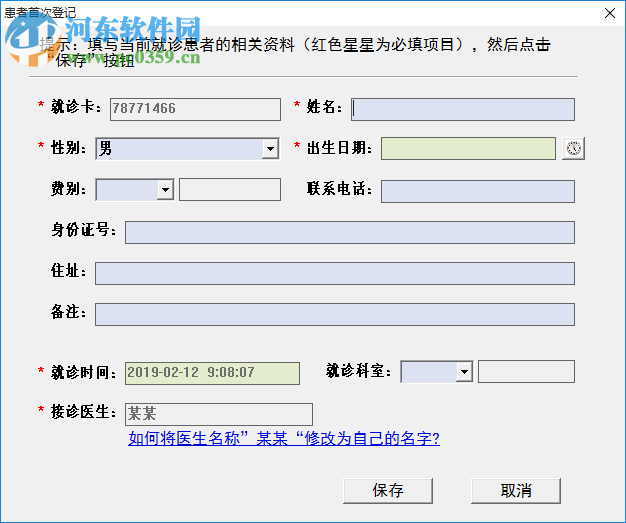This screenshot has height=523, width=626.
Task: Click the text box beside 就诊科室 dropdown
Action: (x=527, y=372)
